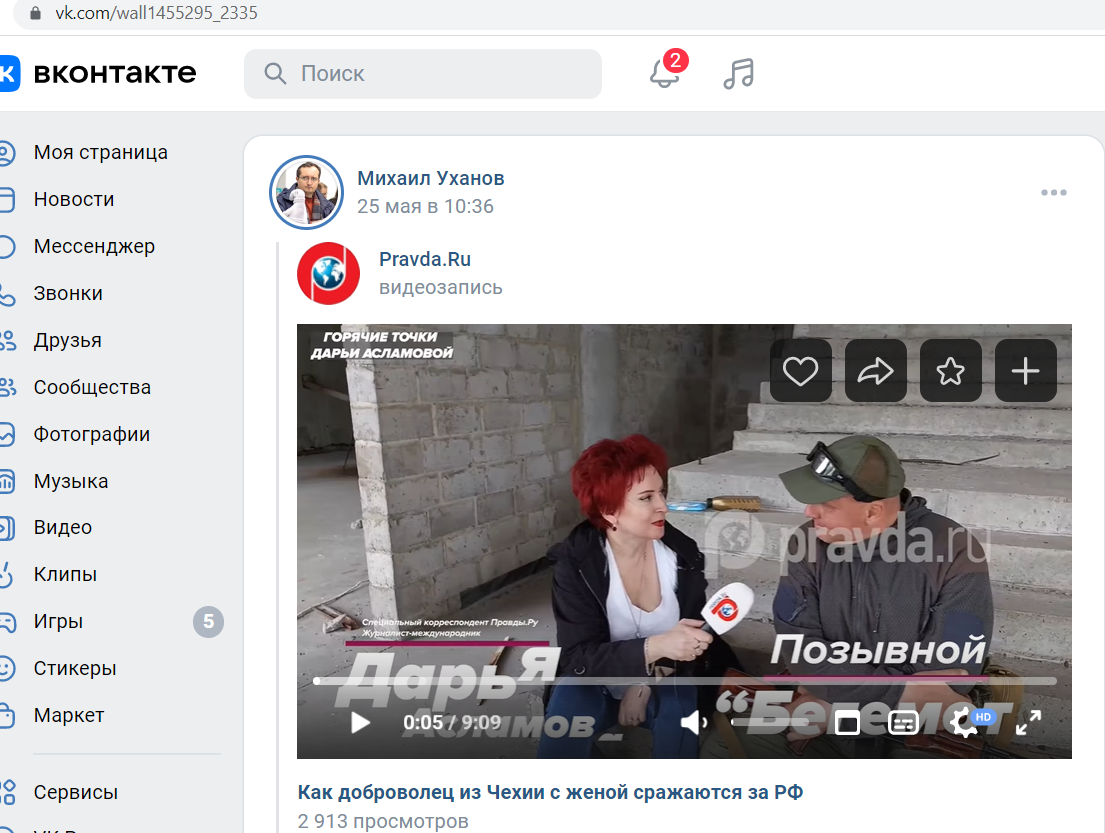View site security lock info

pyautogui.click(x=35, y=13)
